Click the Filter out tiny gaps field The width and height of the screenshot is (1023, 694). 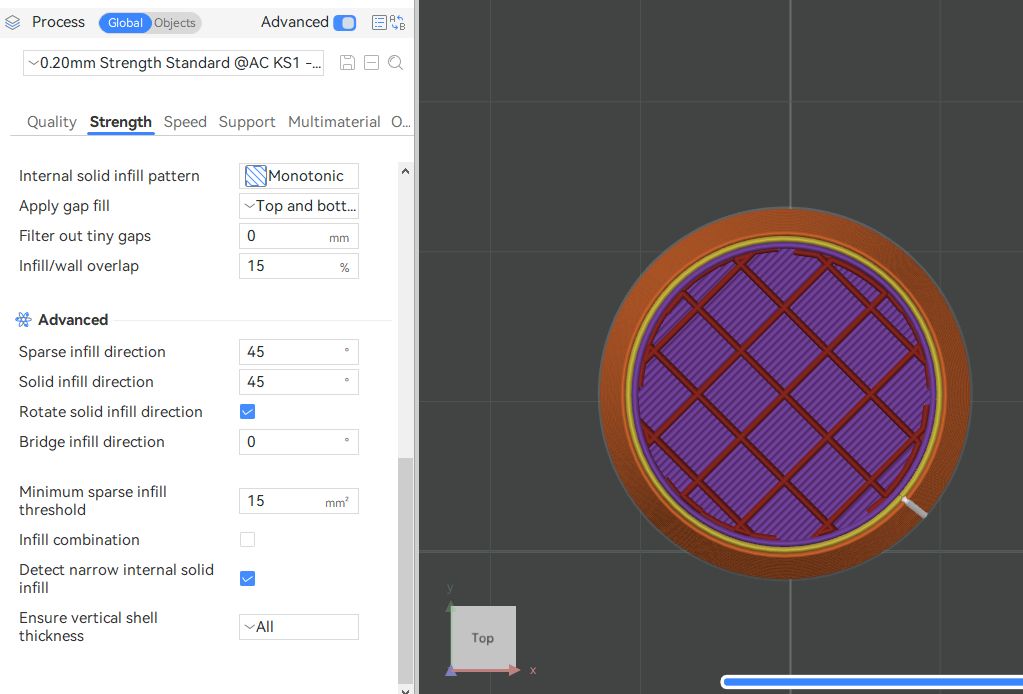(299, 236)
